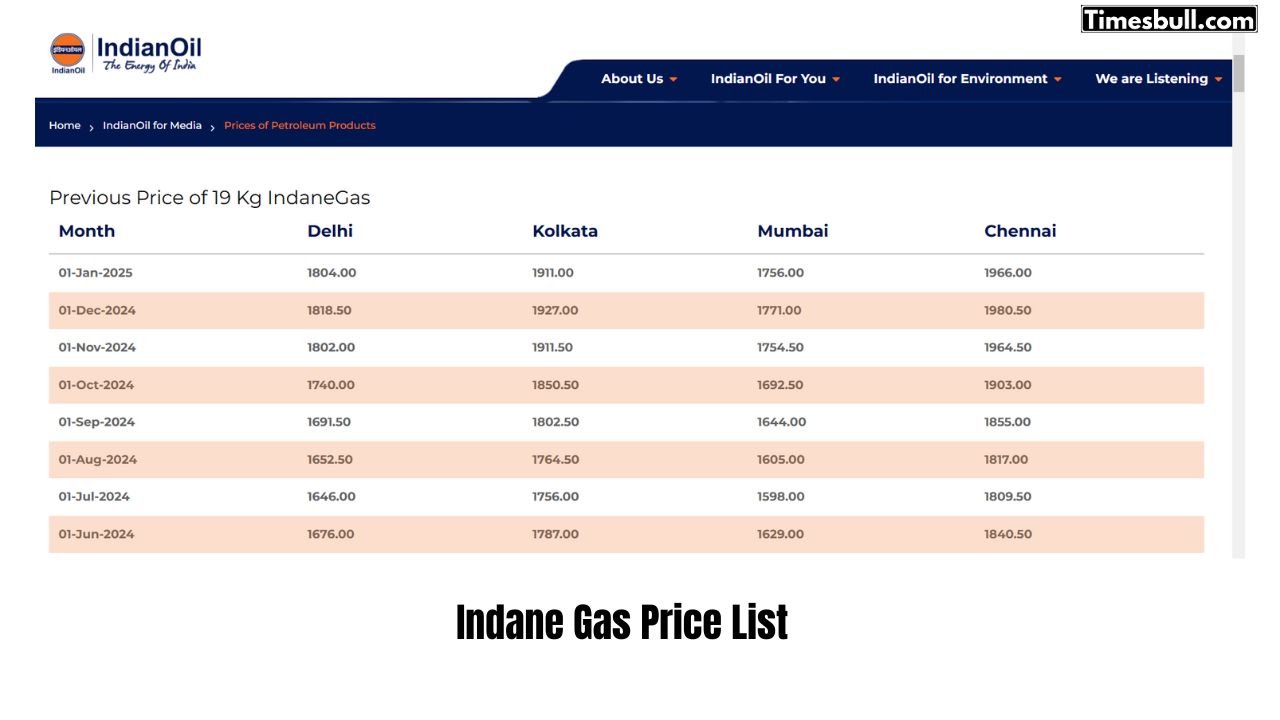
Task: Click the Month column header
Action: 87,231
